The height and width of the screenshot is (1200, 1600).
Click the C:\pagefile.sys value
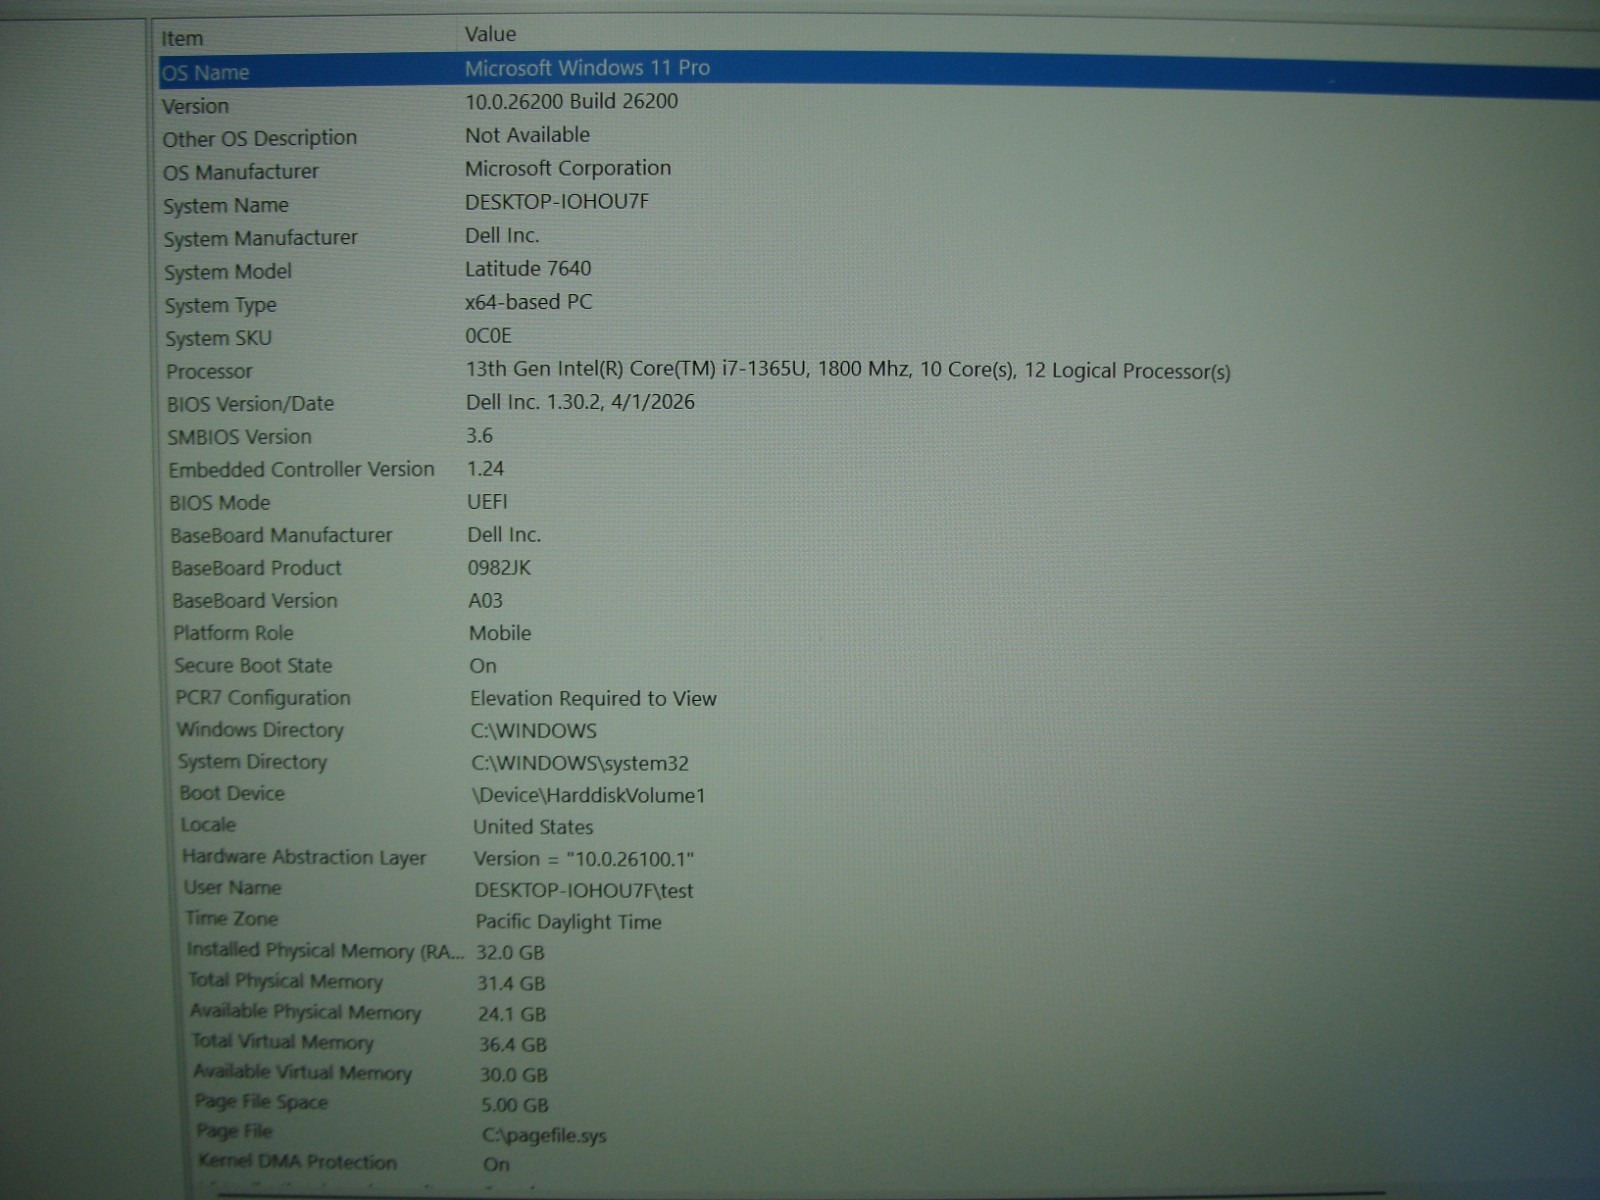tap(544, 1136)
